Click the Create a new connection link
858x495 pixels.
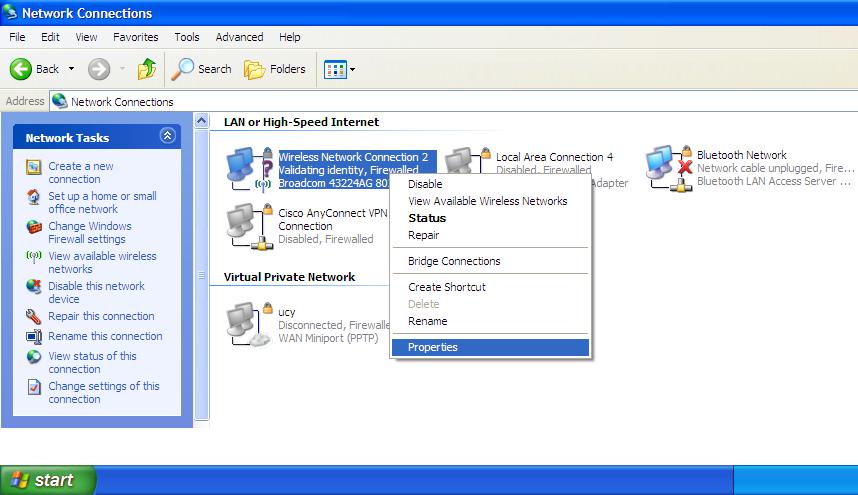(80, 172)
